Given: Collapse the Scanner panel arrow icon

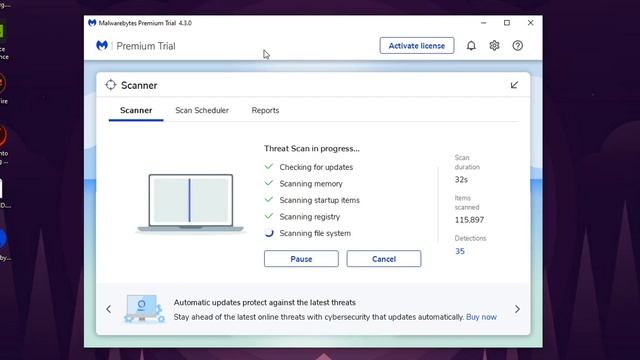Looking at the screenshot, I should pos(514,85).
